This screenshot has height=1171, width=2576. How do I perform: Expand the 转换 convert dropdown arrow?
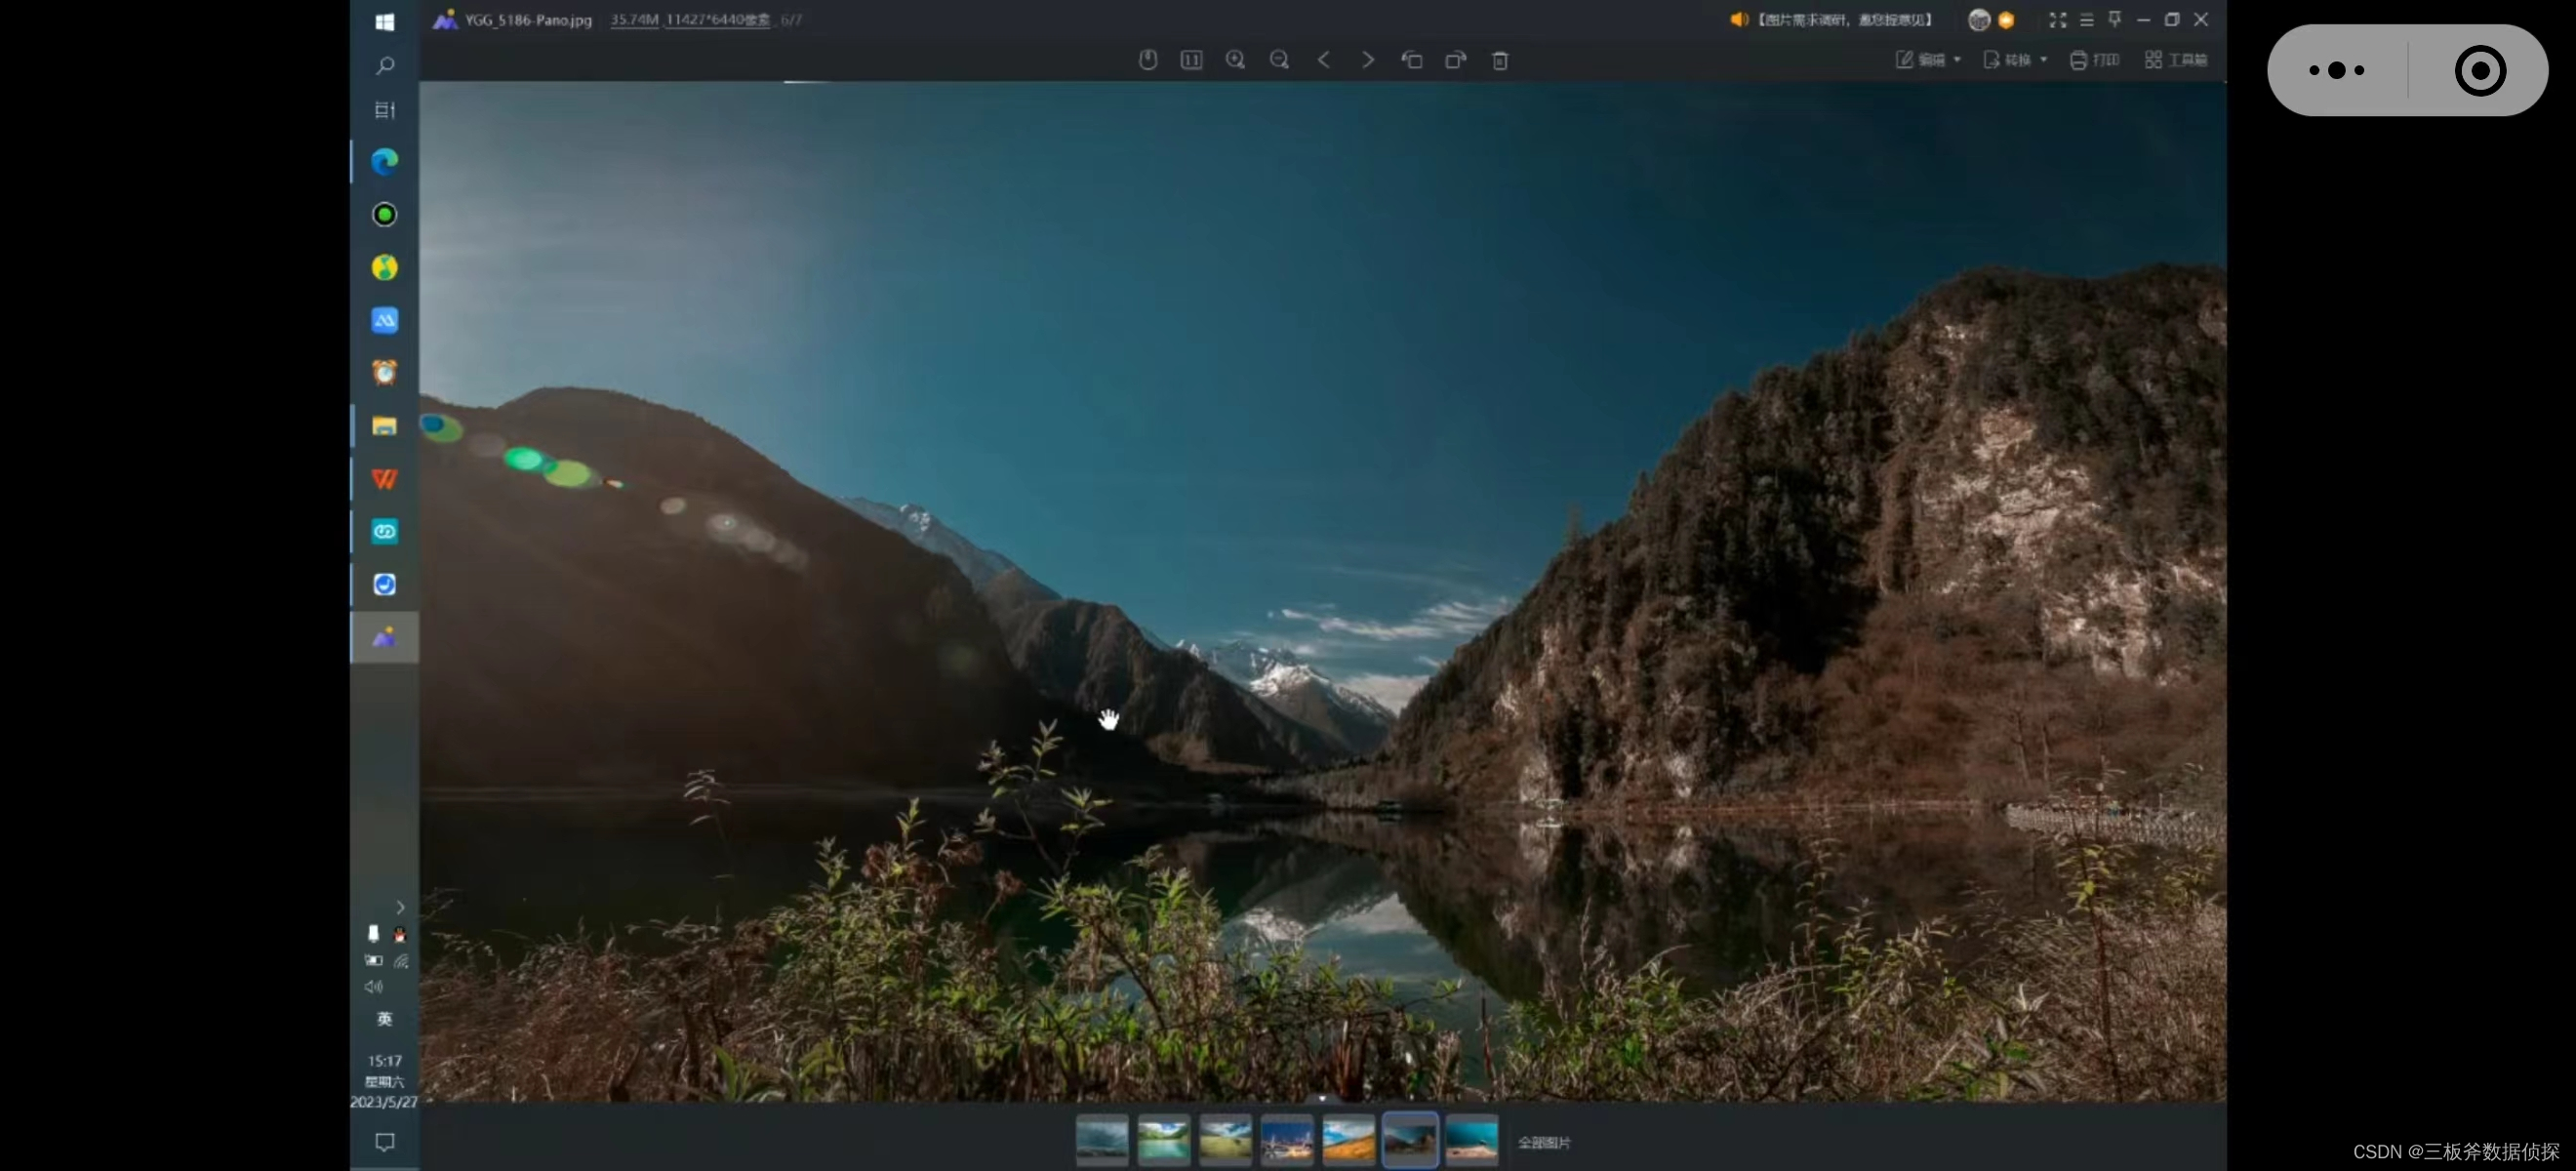2043,60
